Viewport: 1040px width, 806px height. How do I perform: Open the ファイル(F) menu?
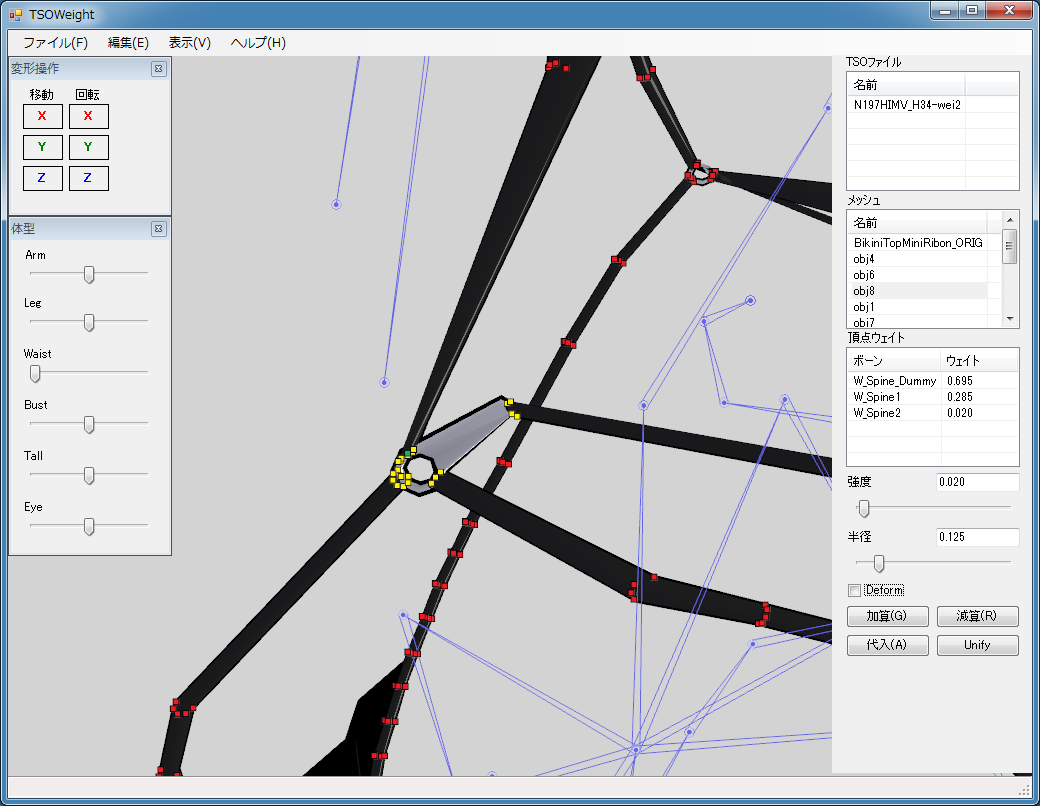coord(55,43)
